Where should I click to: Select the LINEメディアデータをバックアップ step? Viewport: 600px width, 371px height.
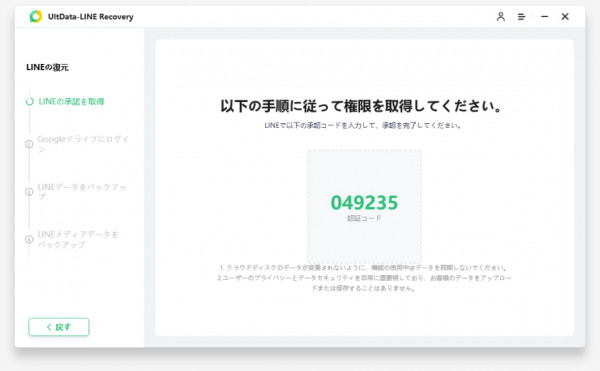coord(78,239)
